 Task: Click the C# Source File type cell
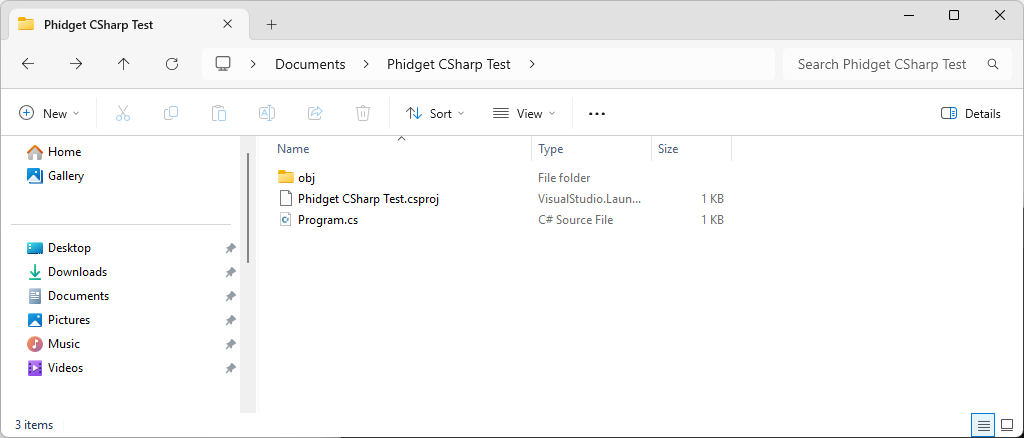point(575,220)
